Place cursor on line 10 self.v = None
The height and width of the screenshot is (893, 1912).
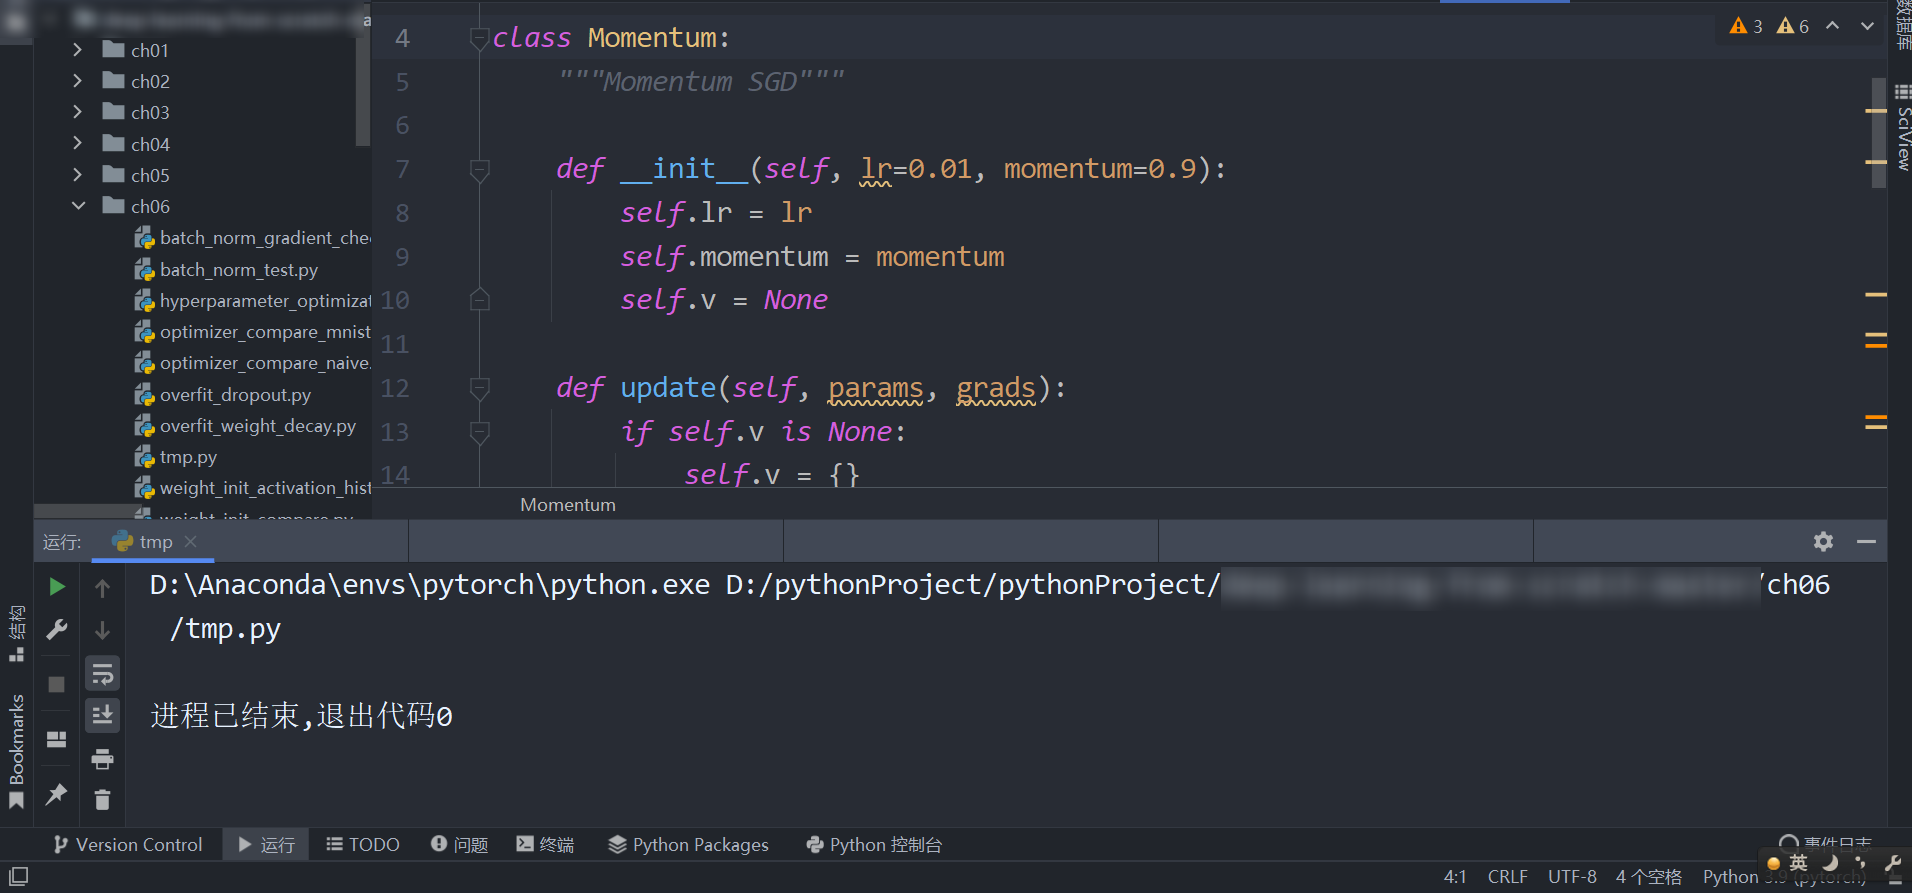pos(723,300)
